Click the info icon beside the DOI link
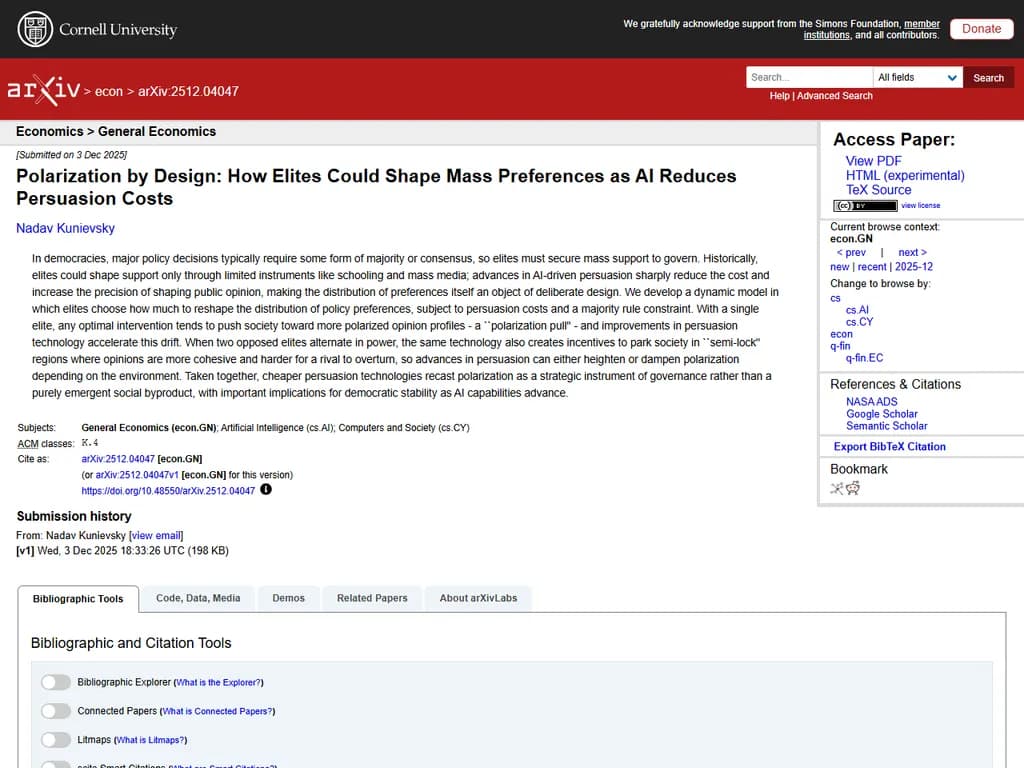The width and height of the screenshot is (1024, 768). [x=263, y=490]
